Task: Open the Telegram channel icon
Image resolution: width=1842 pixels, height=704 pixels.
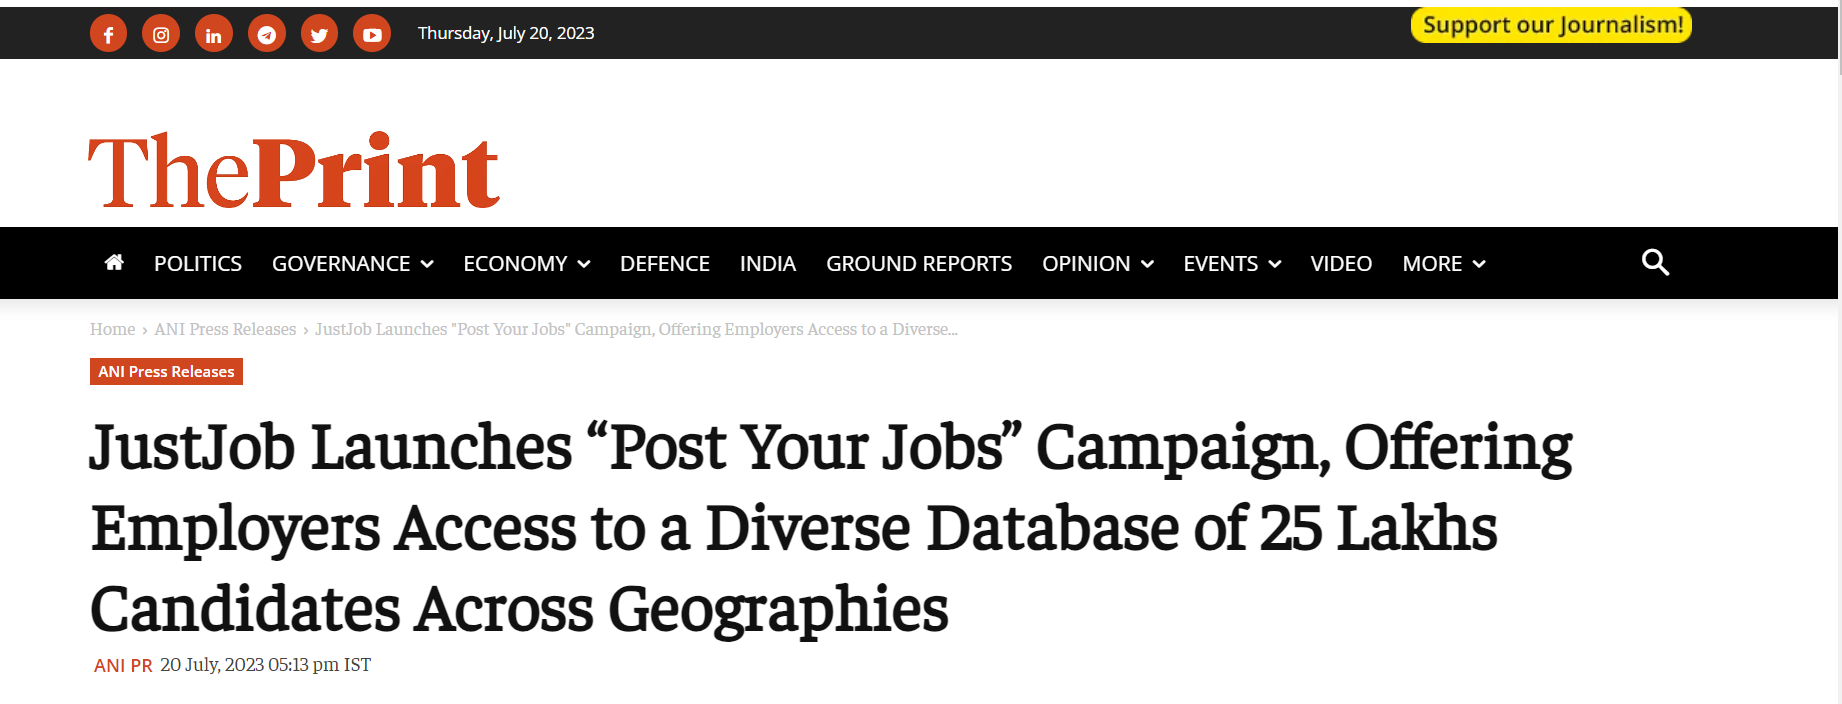Action: [x=267, y=34]
